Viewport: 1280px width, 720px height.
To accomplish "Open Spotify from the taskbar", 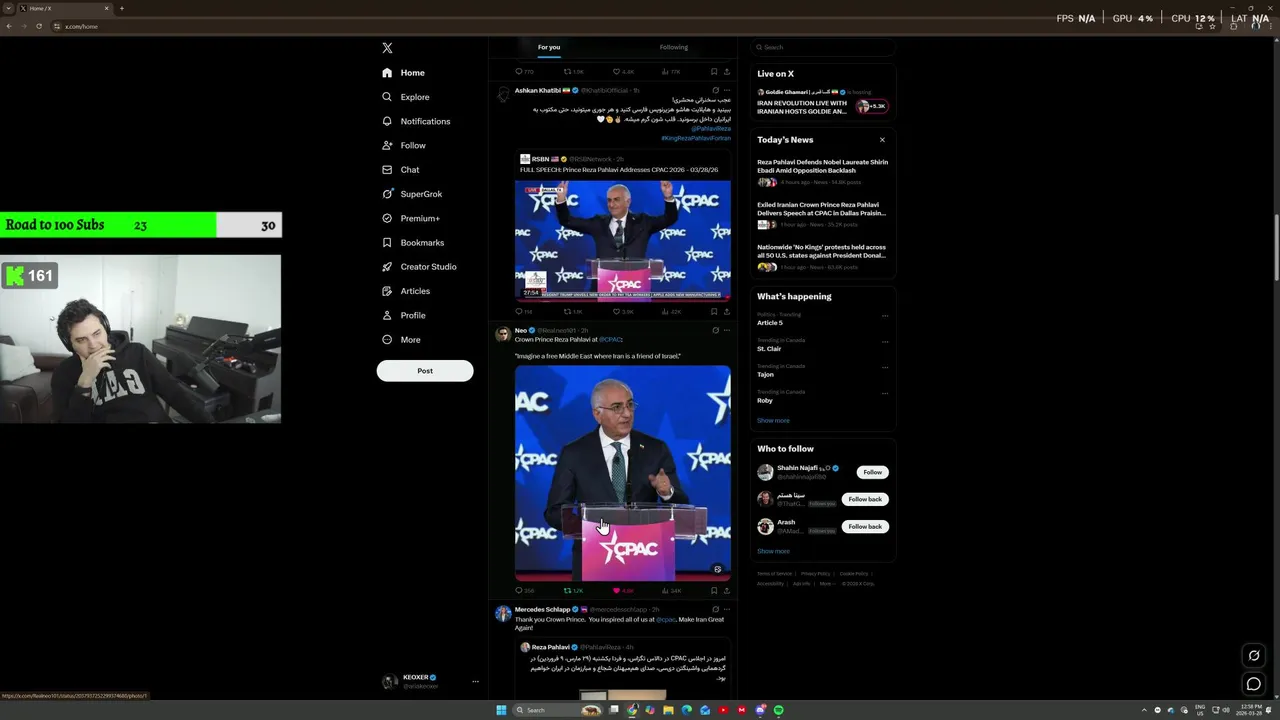I will 778,710.
